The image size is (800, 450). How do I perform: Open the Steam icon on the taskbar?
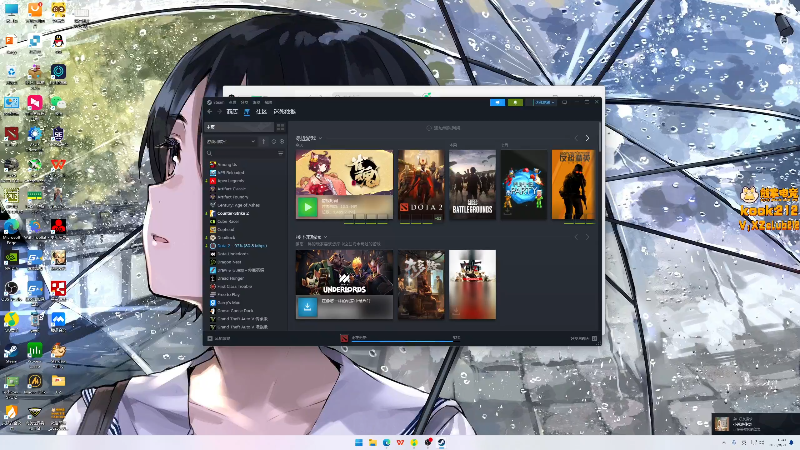point(441,442)
